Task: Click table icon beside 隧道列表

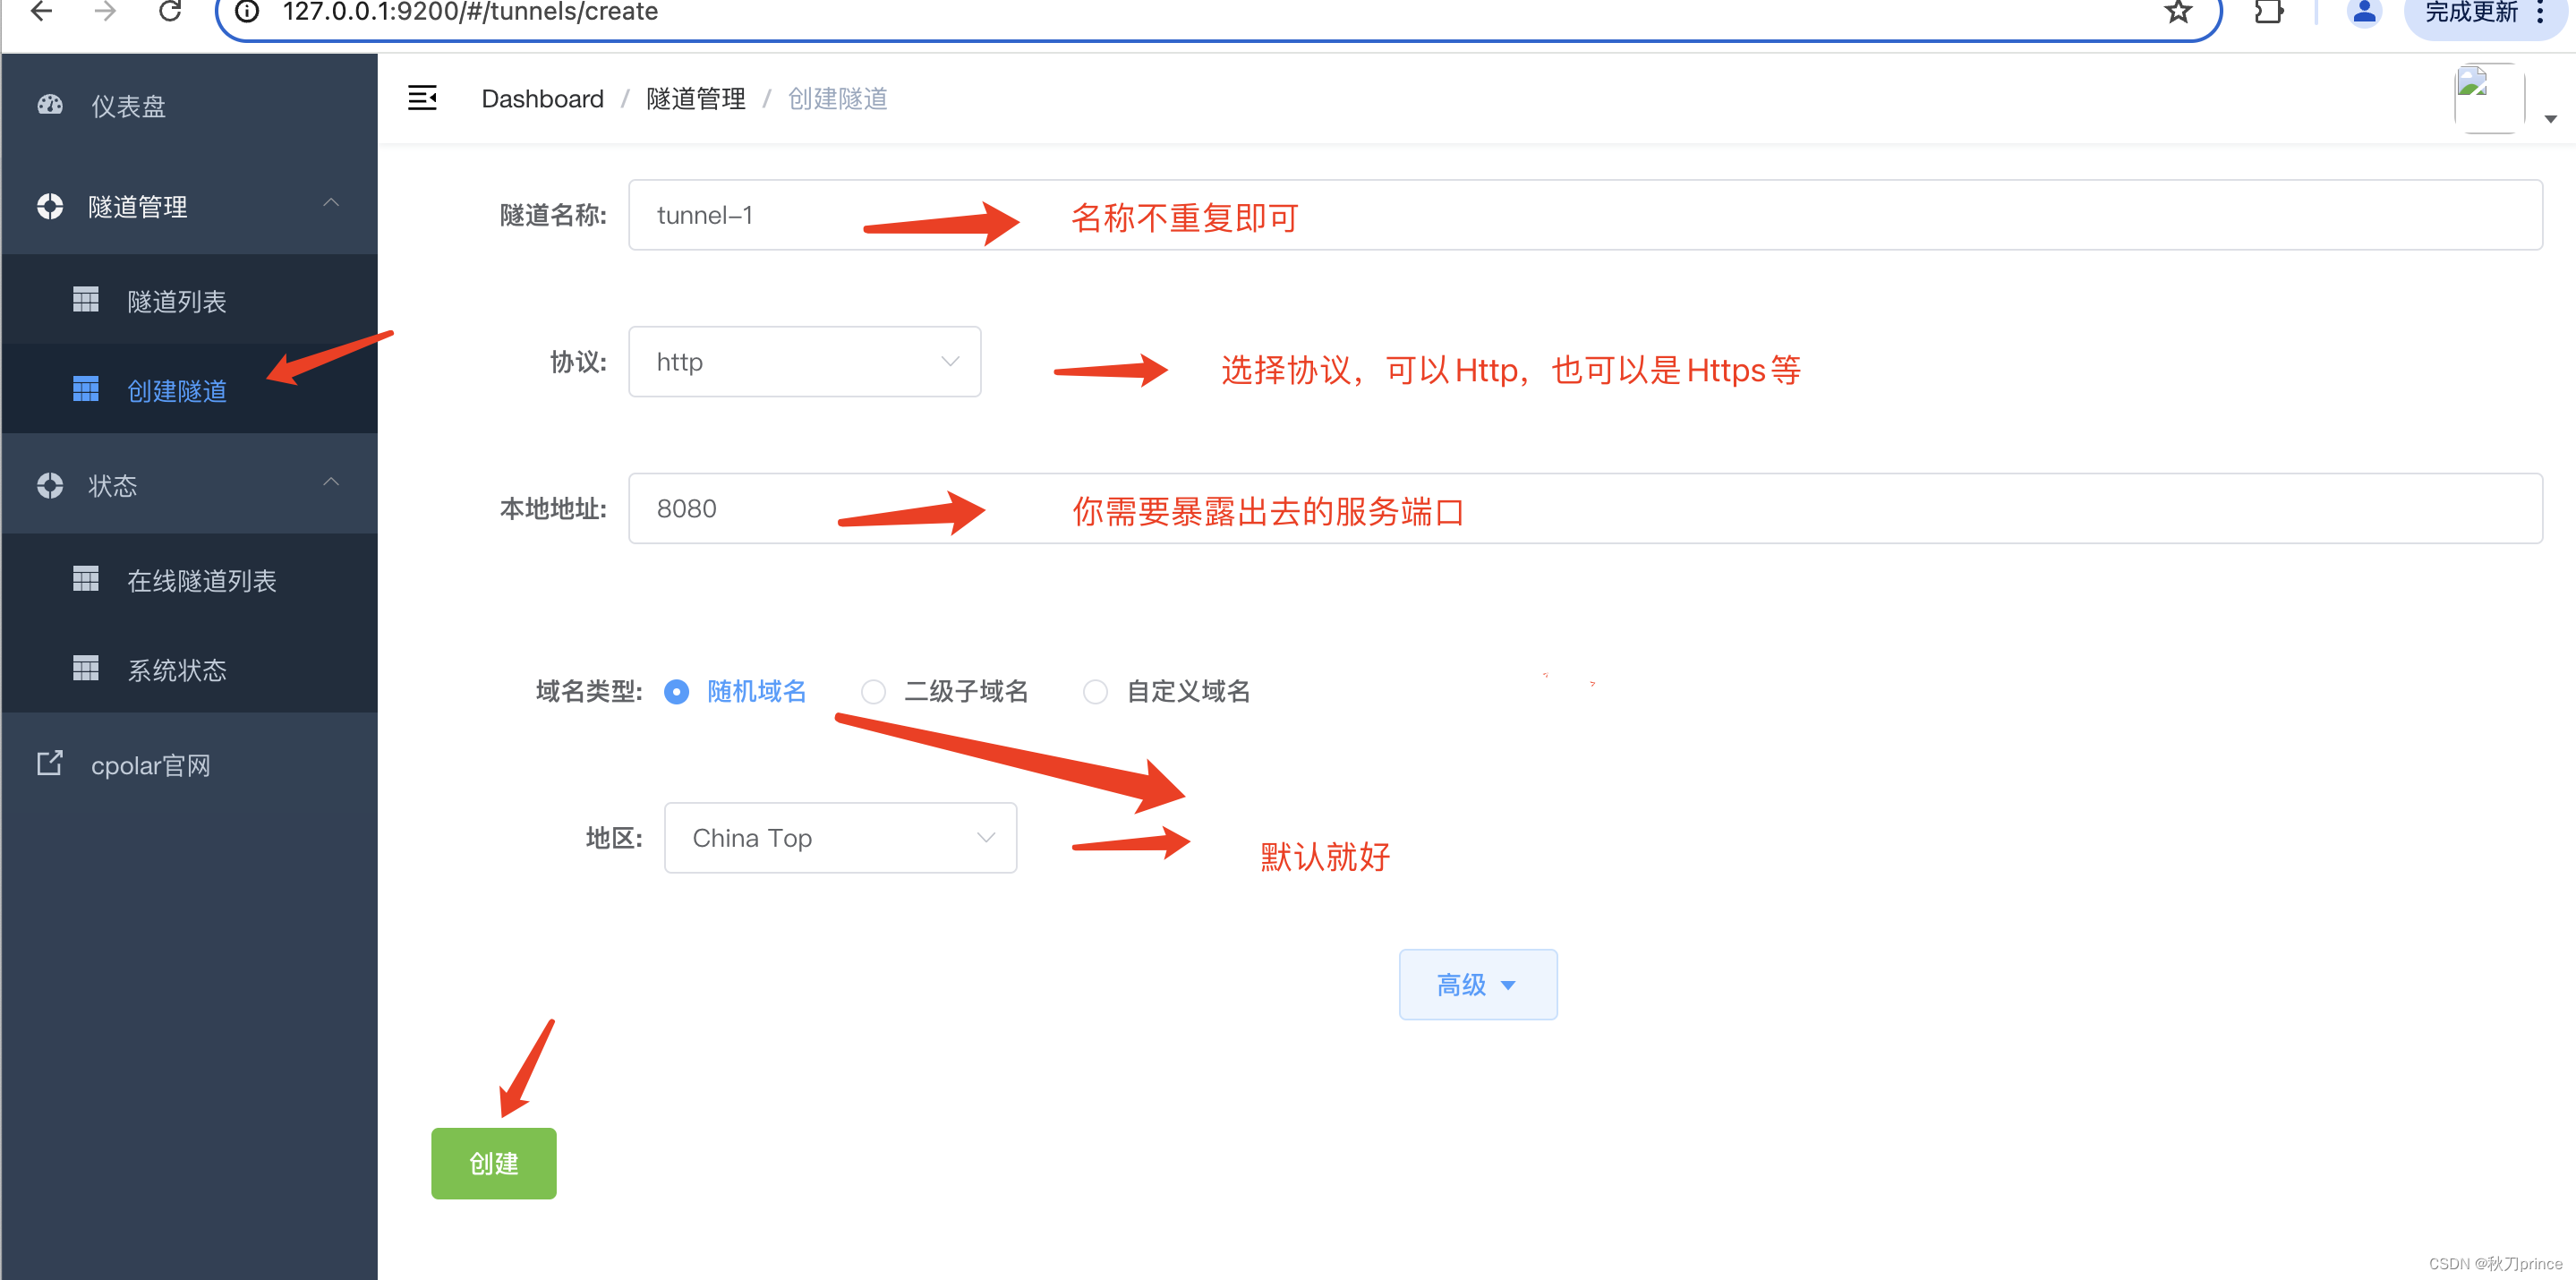Action: click(86, 300)
